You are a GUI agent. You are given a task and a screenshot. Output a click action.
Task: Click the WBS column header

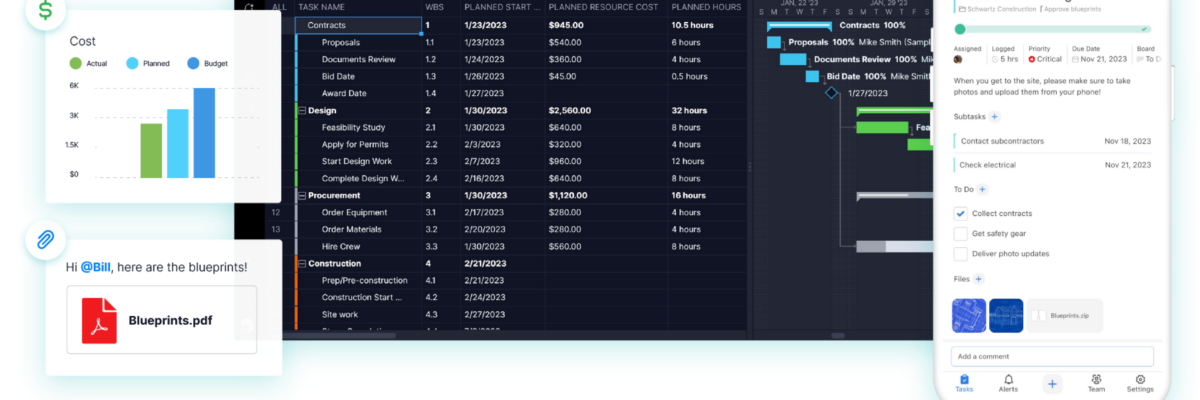434,7
